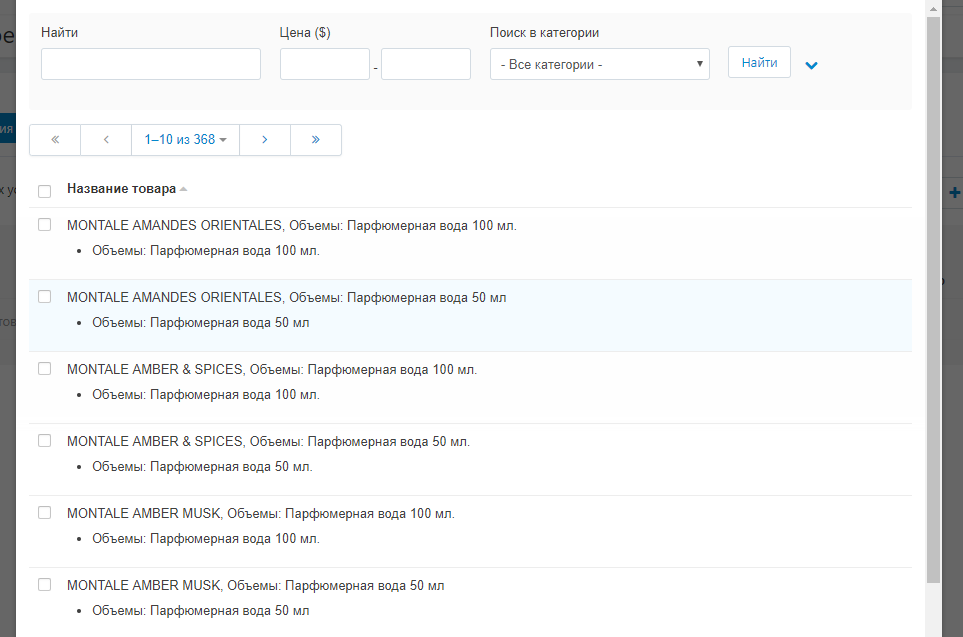Expand advanced search chevron beside Найти
Image resolution: width=963 pixels, height=637 pixels.
pos(811,65)
